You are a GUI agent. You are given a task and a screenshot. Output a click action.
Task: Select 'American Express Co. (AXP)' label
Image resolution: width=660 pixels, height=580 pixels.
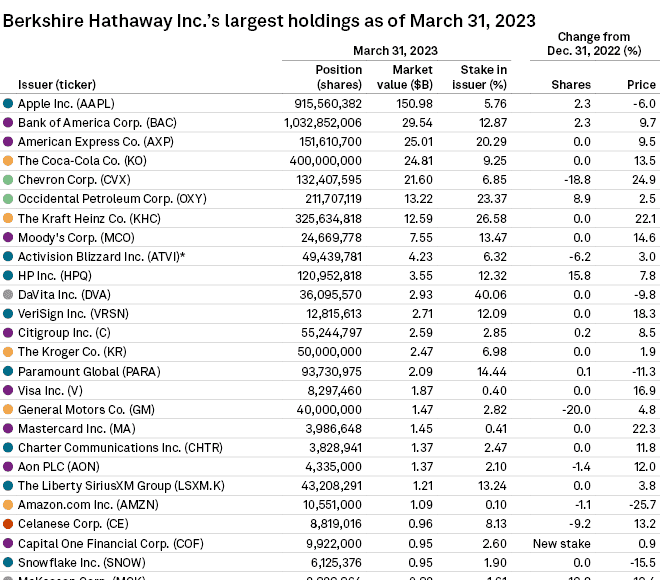click(96, 142)
